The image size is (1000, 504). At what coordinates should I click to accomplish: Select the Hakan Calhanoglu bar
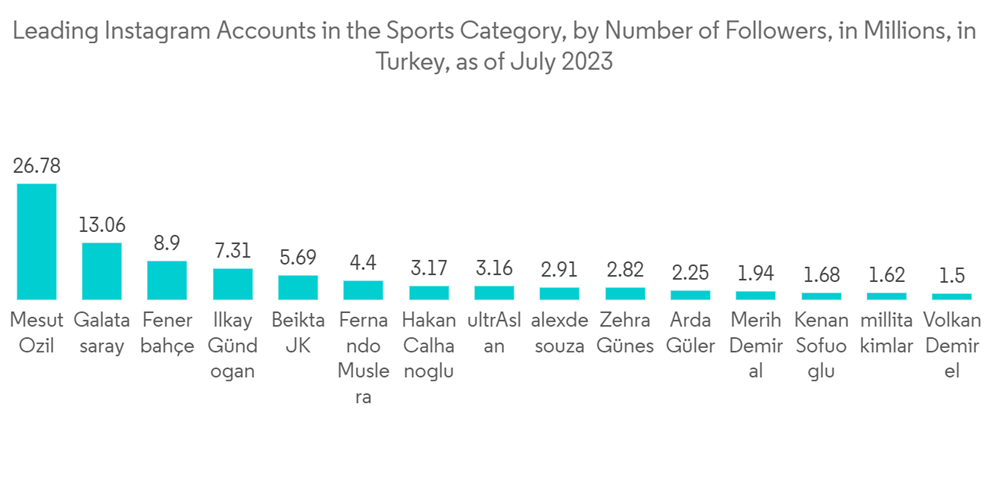point(429,293)
